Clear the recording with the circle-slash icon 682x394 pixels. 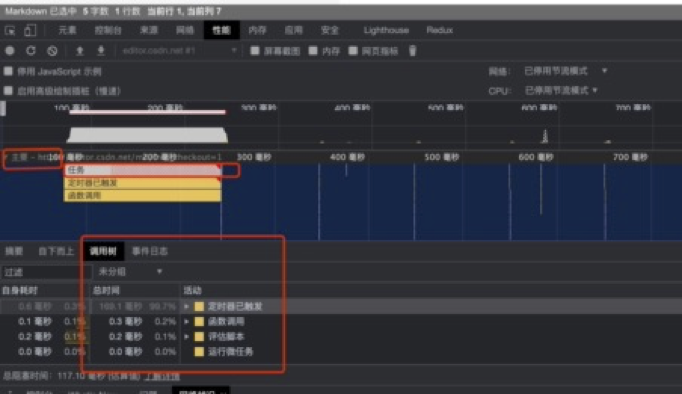(52, 51)
